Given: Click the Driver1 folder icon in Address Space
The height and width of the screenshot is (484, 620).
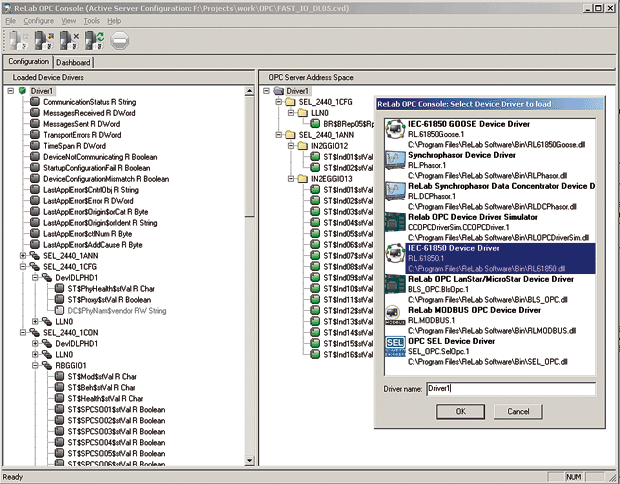Looking at the screenshot, I should pyautogui.click(x=279, y=91).
